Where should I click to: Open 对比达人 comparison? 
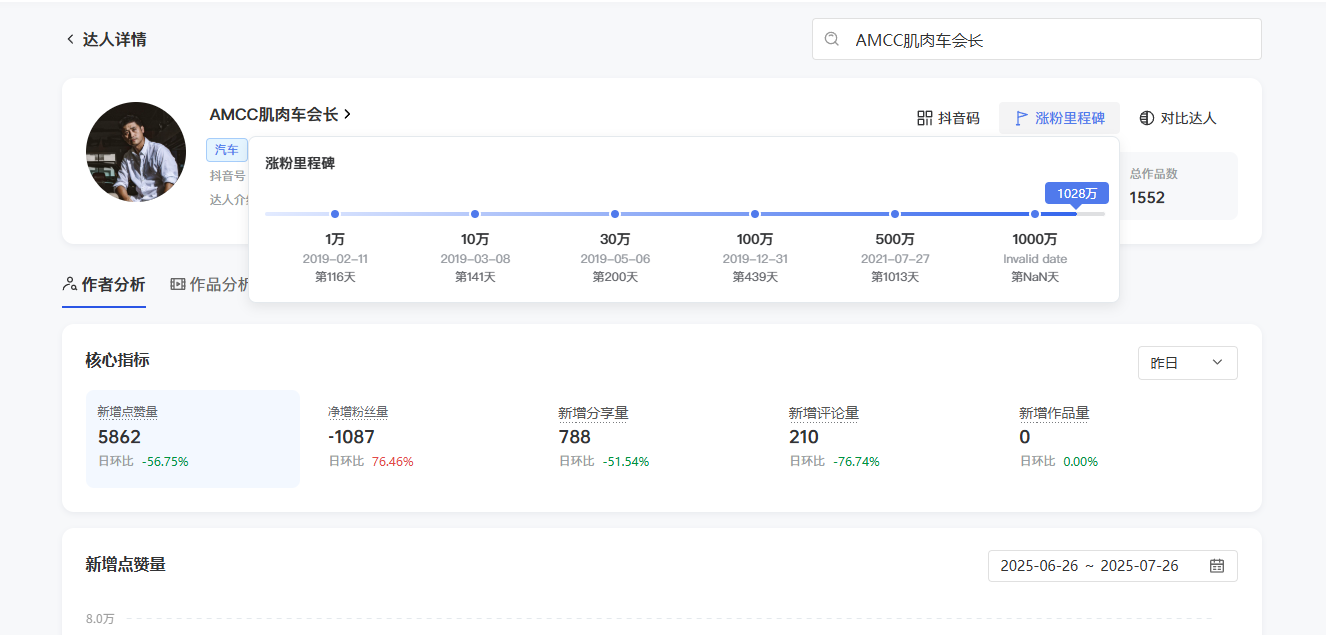click(x=1177, y=118)
